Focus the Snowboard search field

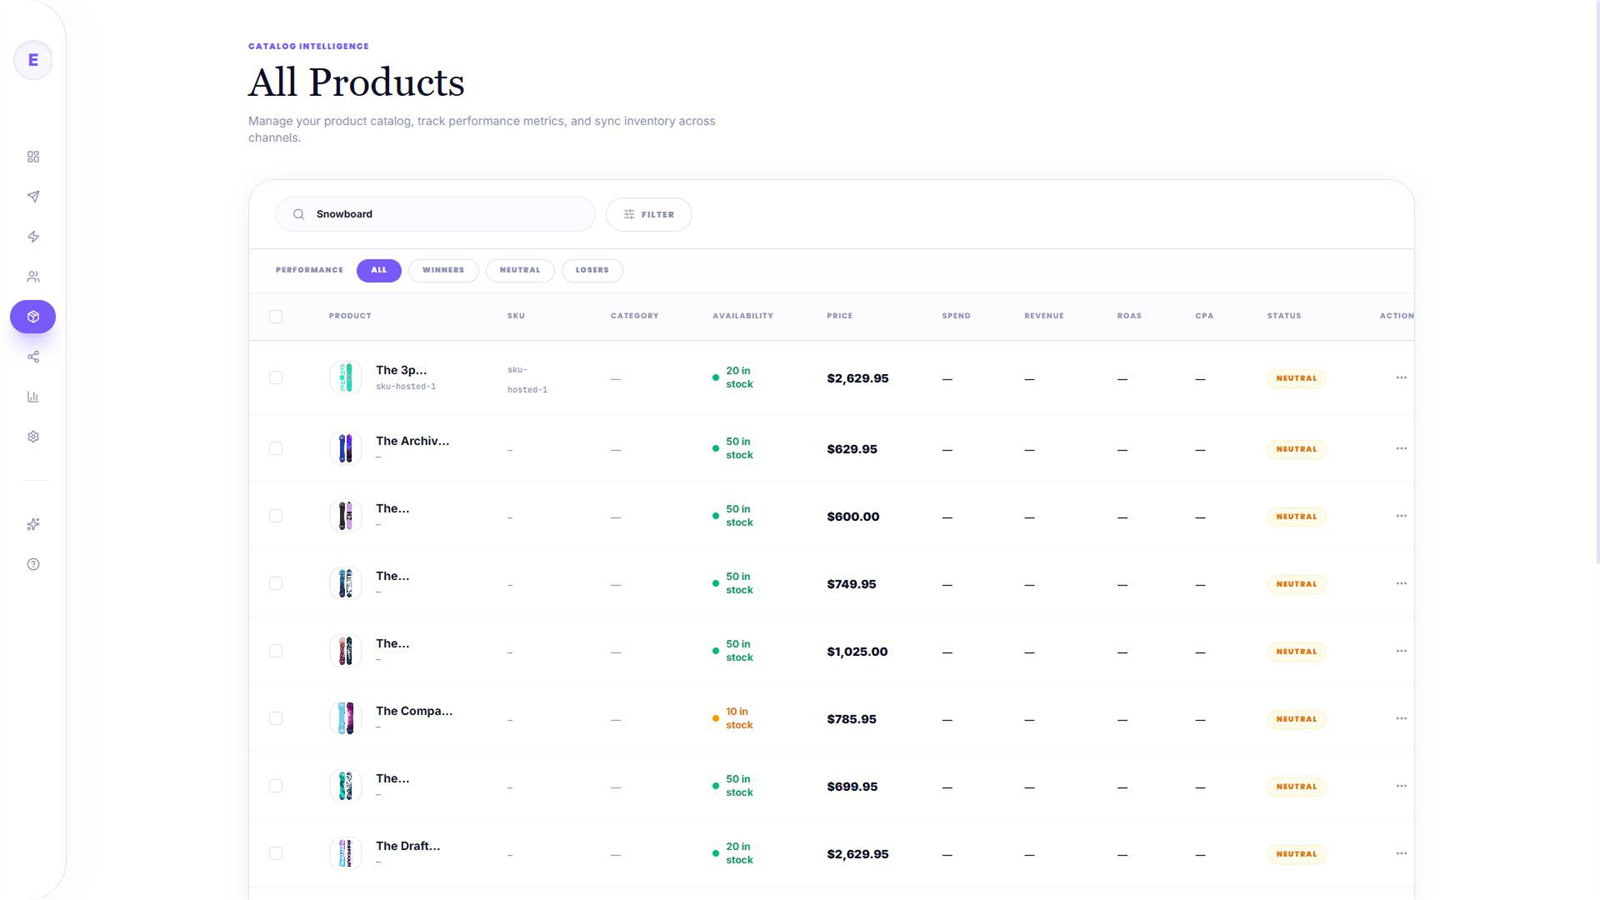coord(436,214)
